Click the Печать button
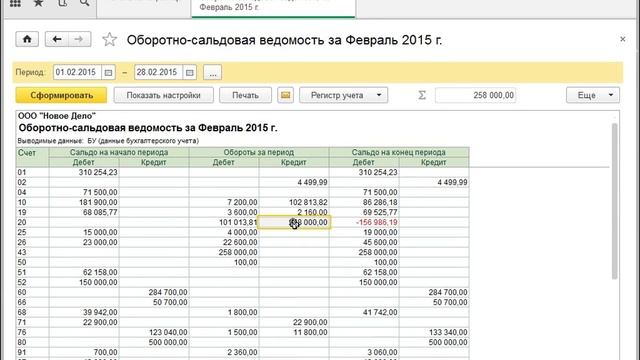Viewport: 640px width, 360px height. click(245, 96)
